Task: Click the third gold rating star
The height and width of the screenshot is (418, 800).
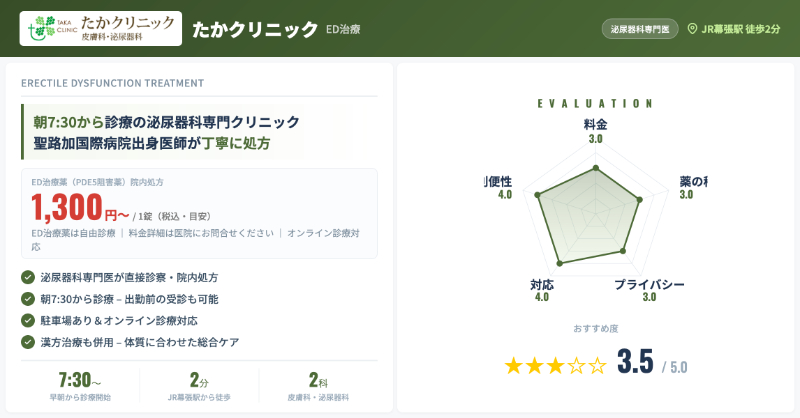Action: pos(556,365)
